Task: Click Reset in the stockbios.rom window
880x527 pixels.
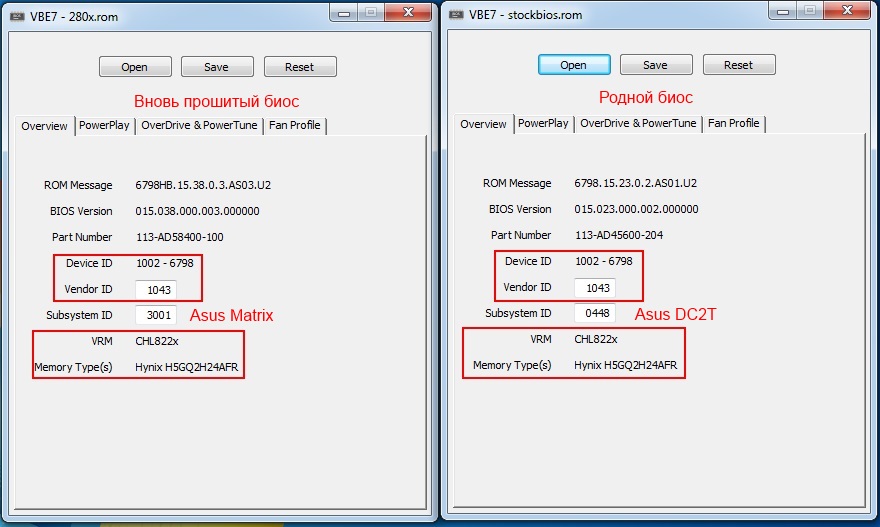Action: [739, 65]
